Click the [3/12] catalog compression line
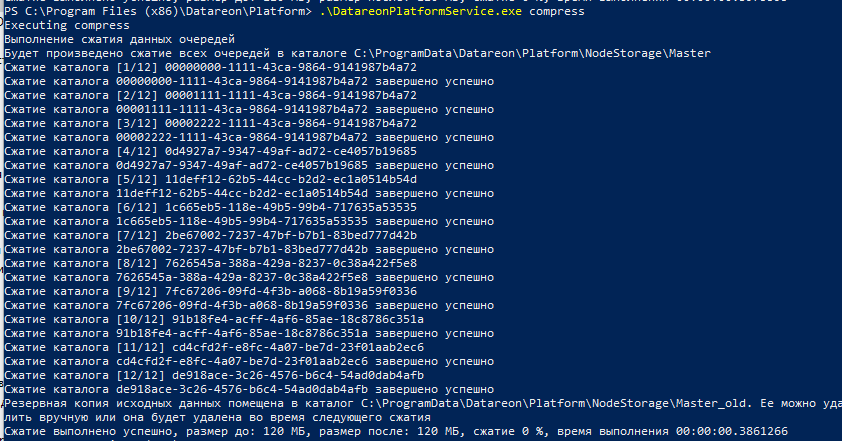 [x=210, y=122]
